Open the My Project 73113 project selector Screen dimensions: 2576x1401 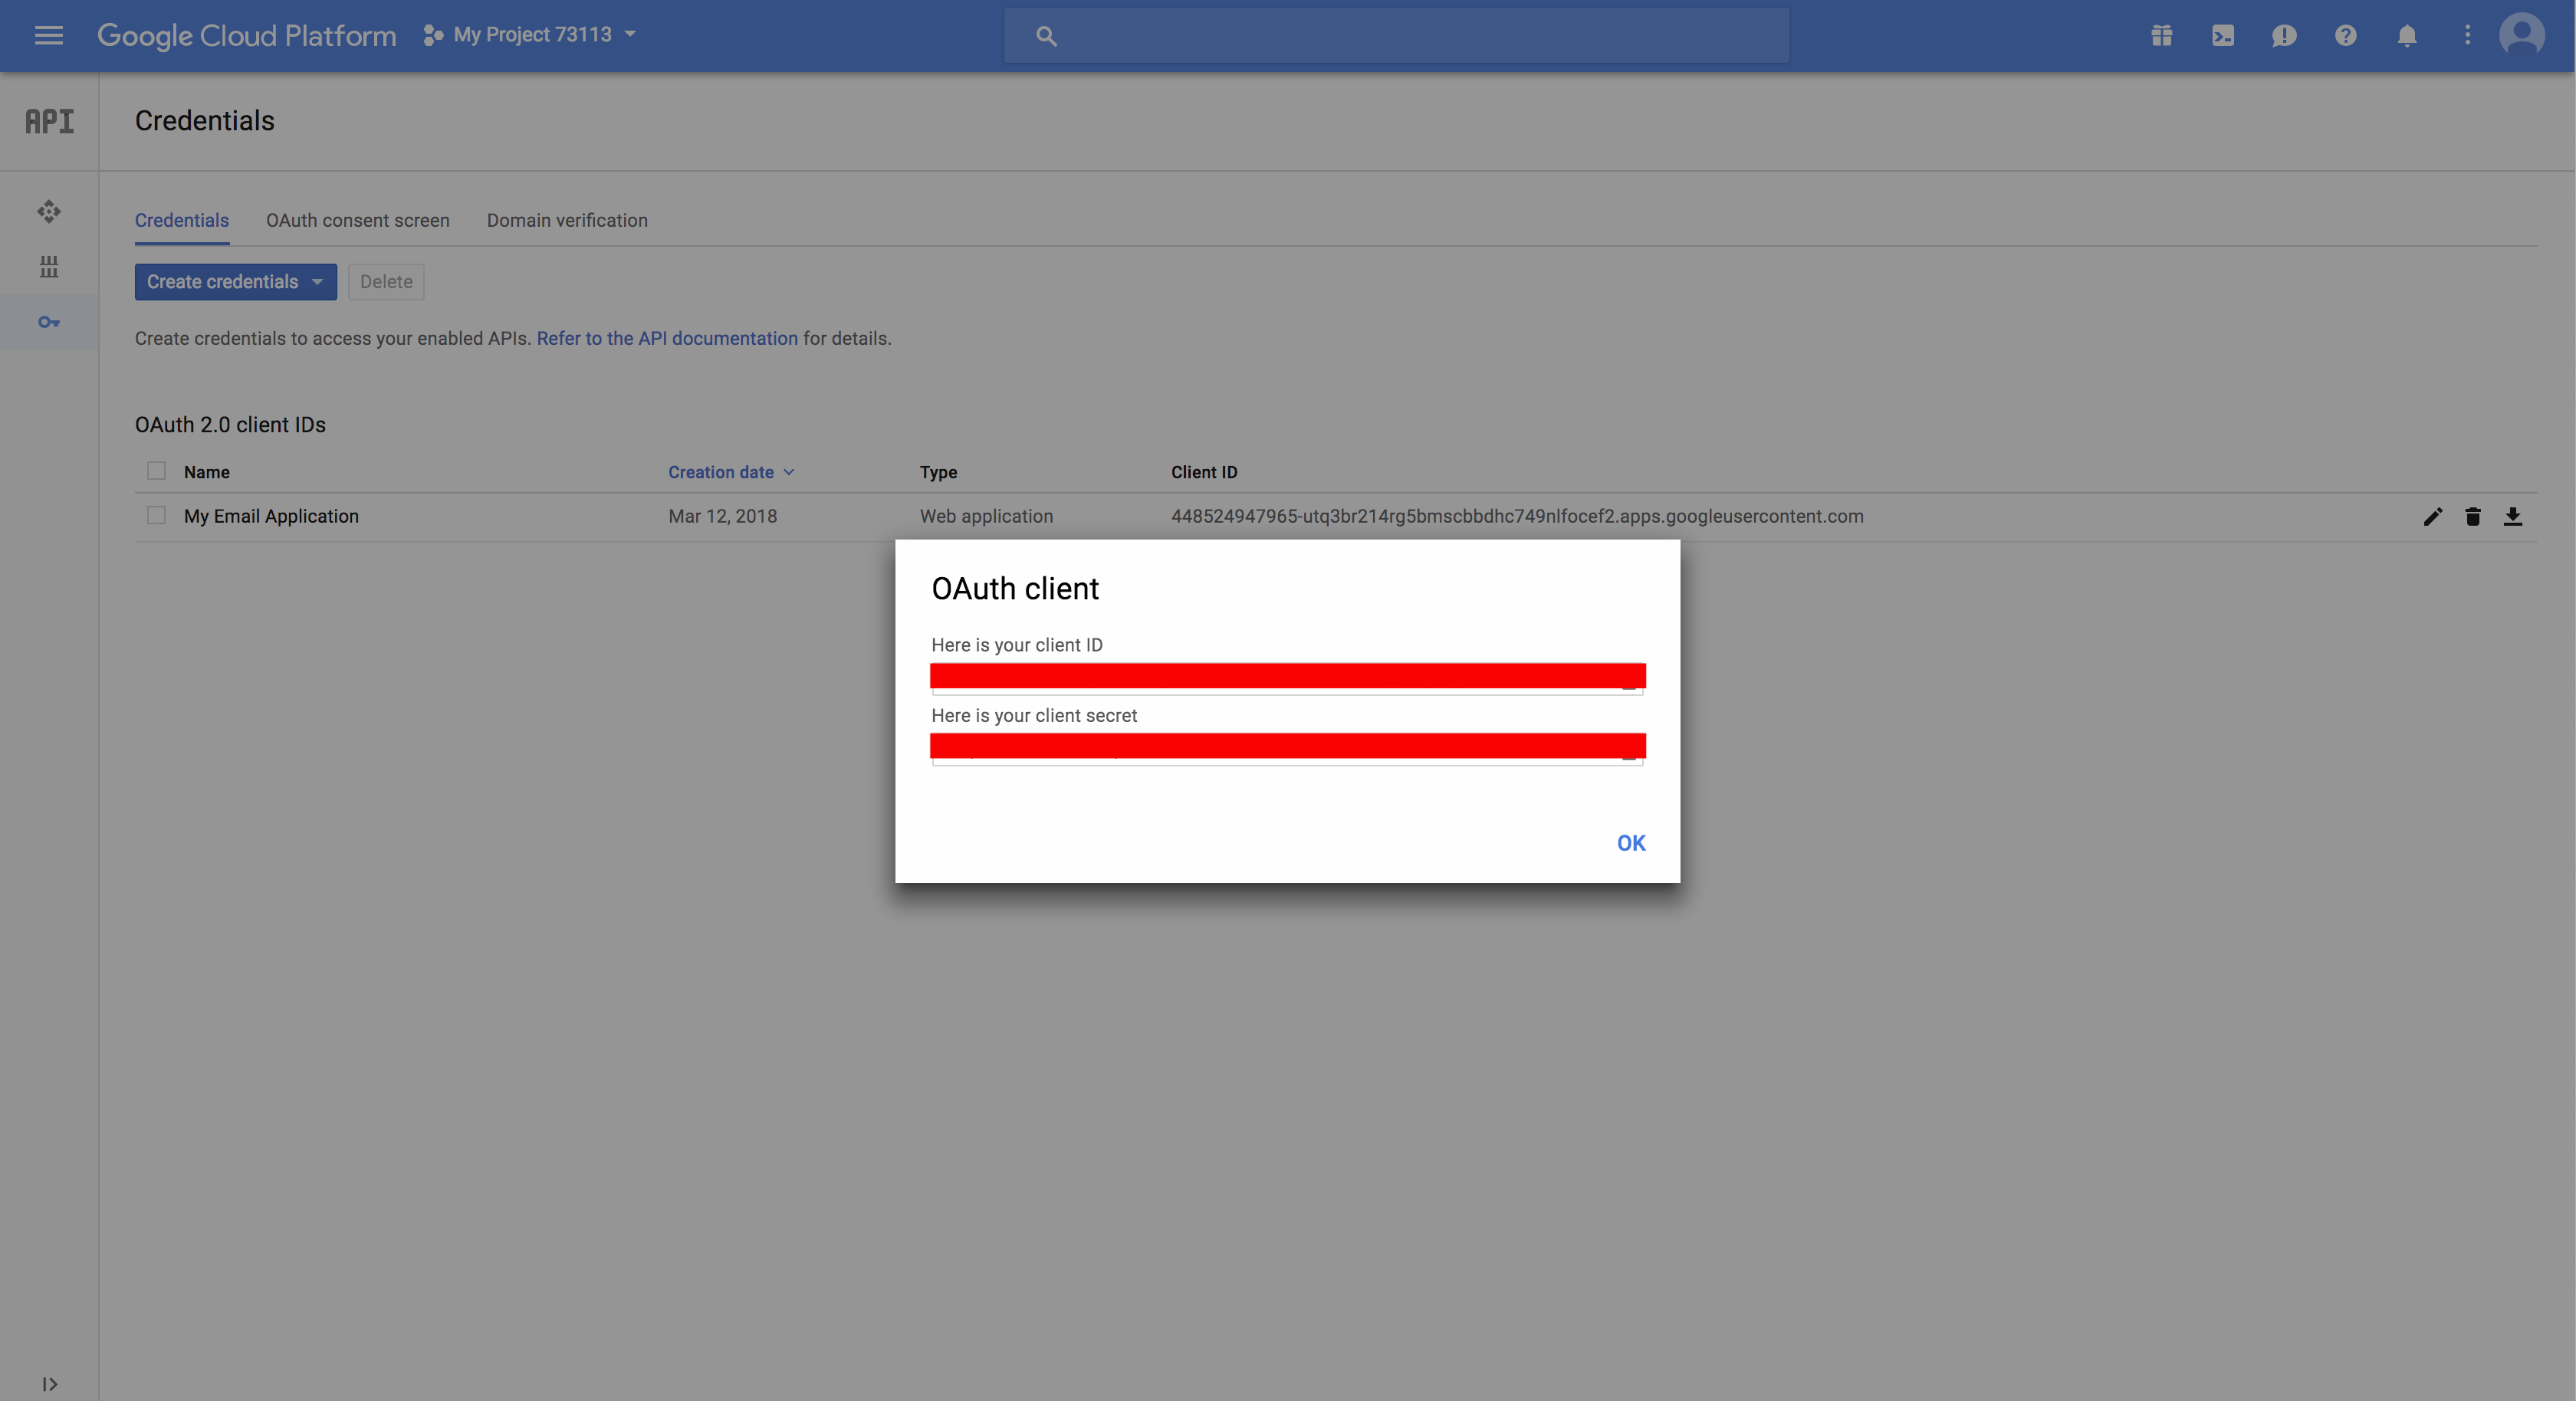(x=530, y=34)
